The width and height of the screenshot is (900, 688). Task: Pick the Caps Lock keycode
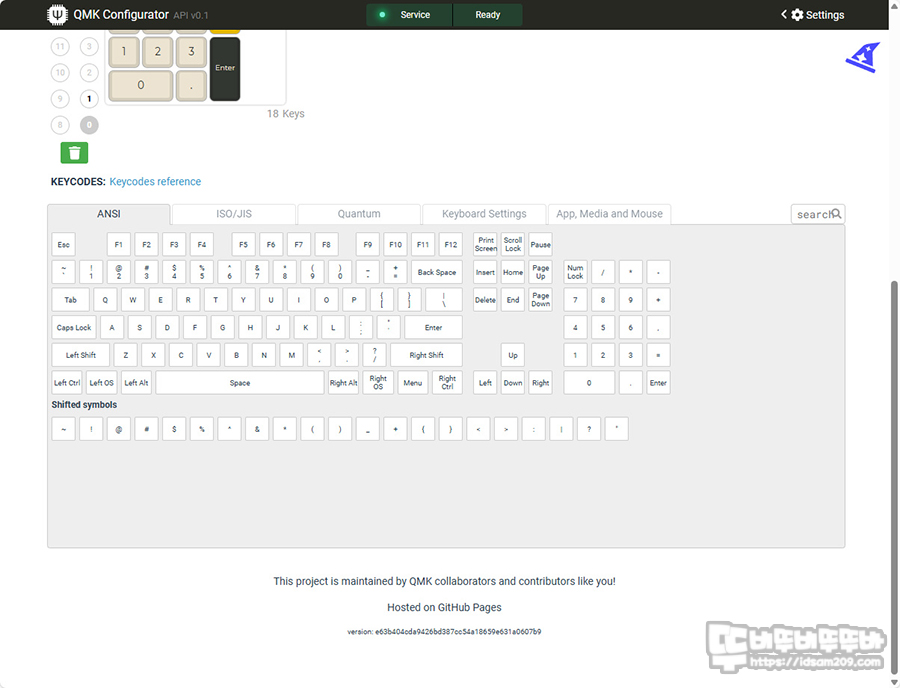click(73, 328)
